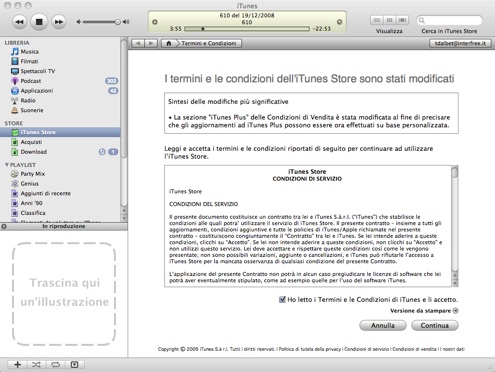Image resolution: width=495 pixels, height=372 pixels.
Task: Open Musica in the library
Action: (x=60, y=52)
